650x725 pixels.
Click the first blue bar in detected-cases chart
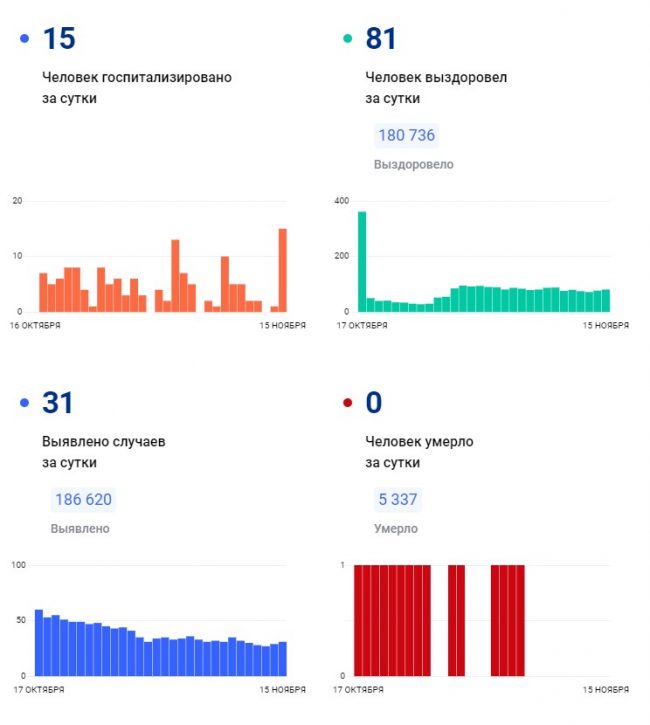point(39,642)
